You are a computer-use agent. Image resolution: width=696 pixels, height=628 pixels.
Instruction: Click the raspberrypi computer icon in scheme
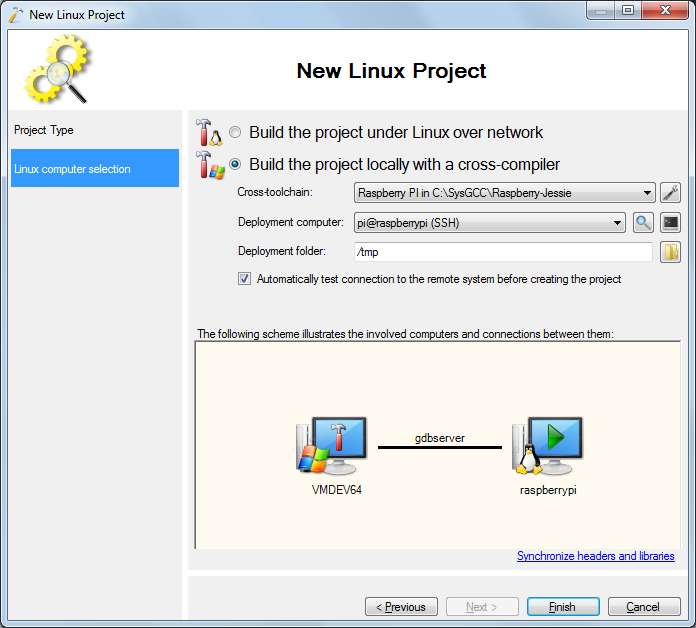pyautogui.click(x=548, y=446)
